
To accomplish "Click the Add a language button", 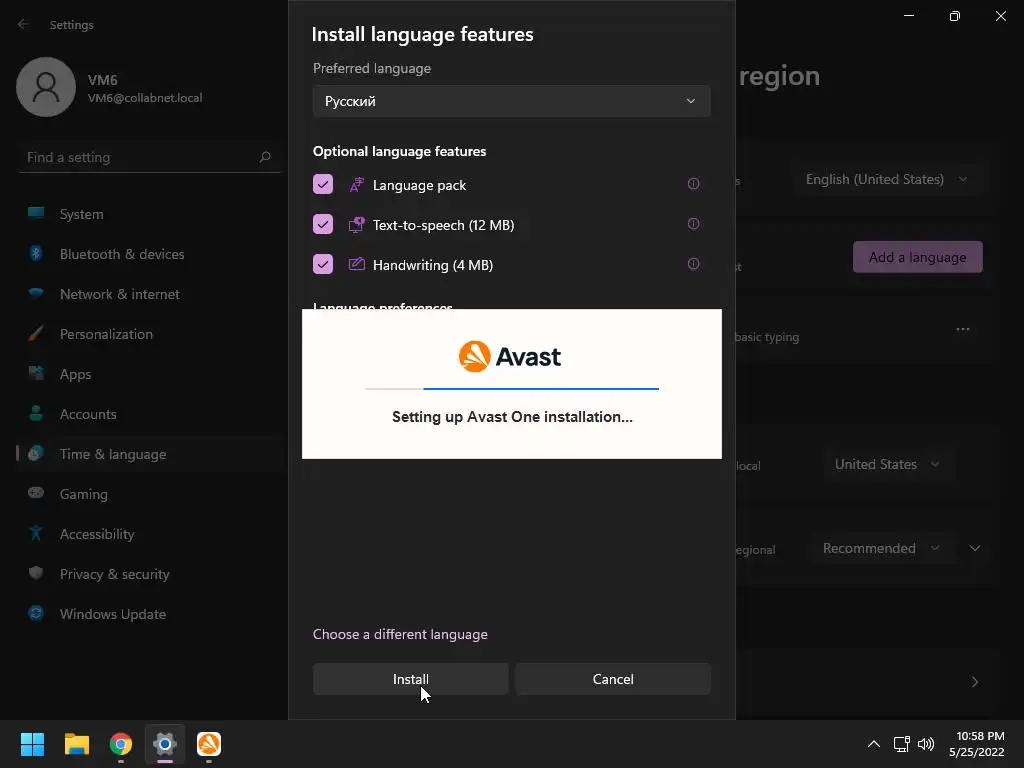I will tap(918, 257).
